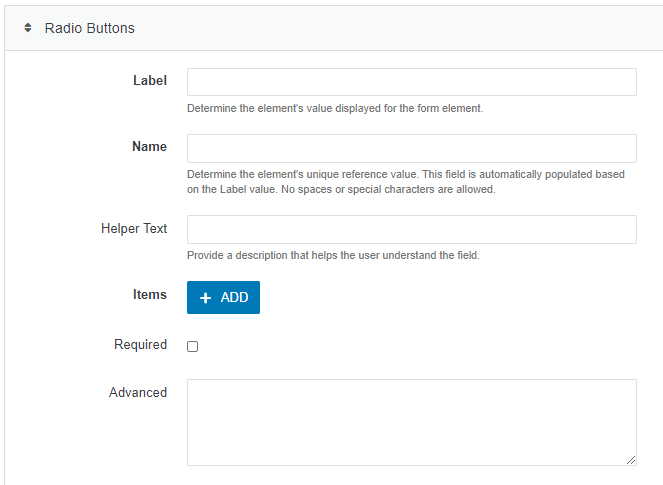This screenshot has width=663, height=485.
Task: Click the Advanced textarea resize handle
Action: tap(631, 460)
